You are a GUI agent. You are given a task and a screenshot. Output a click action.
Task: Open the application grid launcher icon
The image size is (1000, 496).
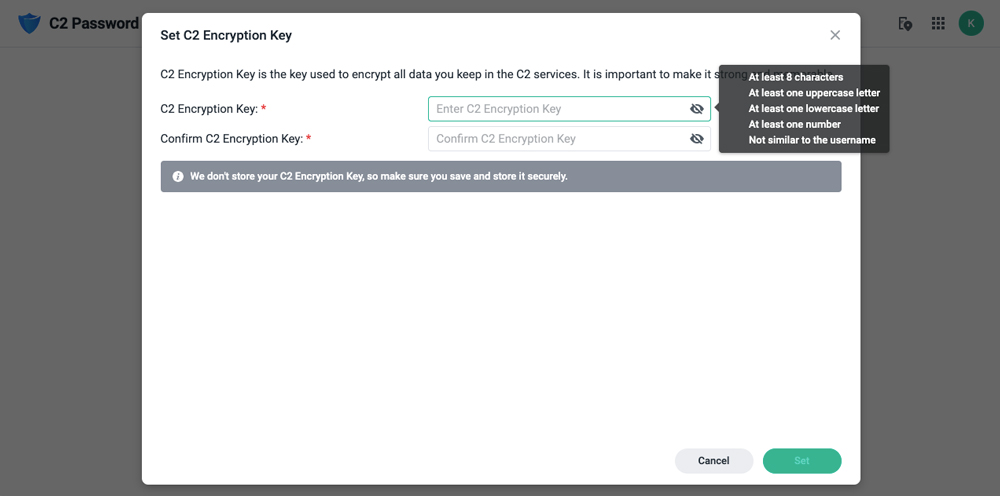(938, 24)
